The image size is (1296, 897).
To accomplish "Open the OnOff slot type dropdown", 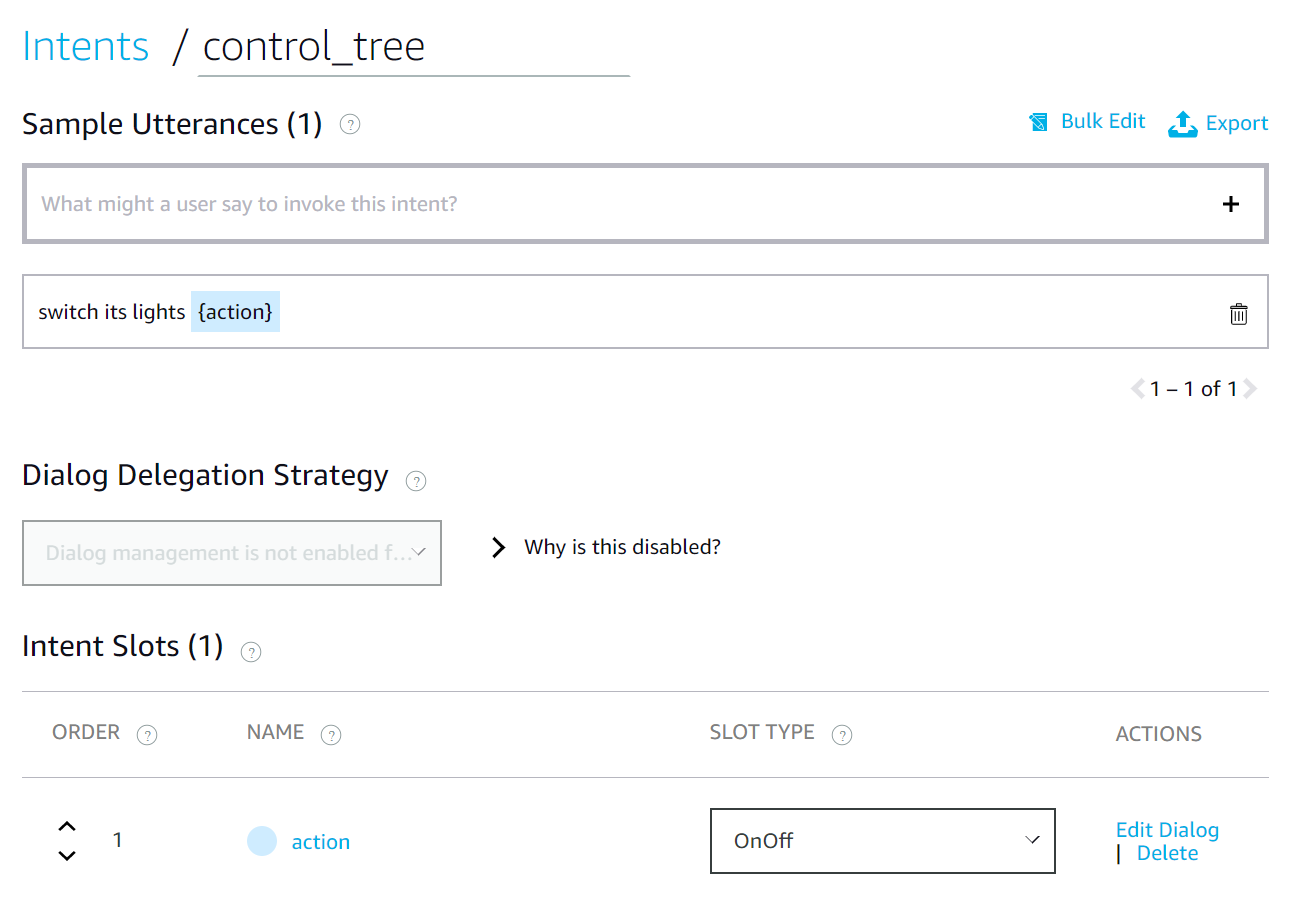I will click(882, 841).
